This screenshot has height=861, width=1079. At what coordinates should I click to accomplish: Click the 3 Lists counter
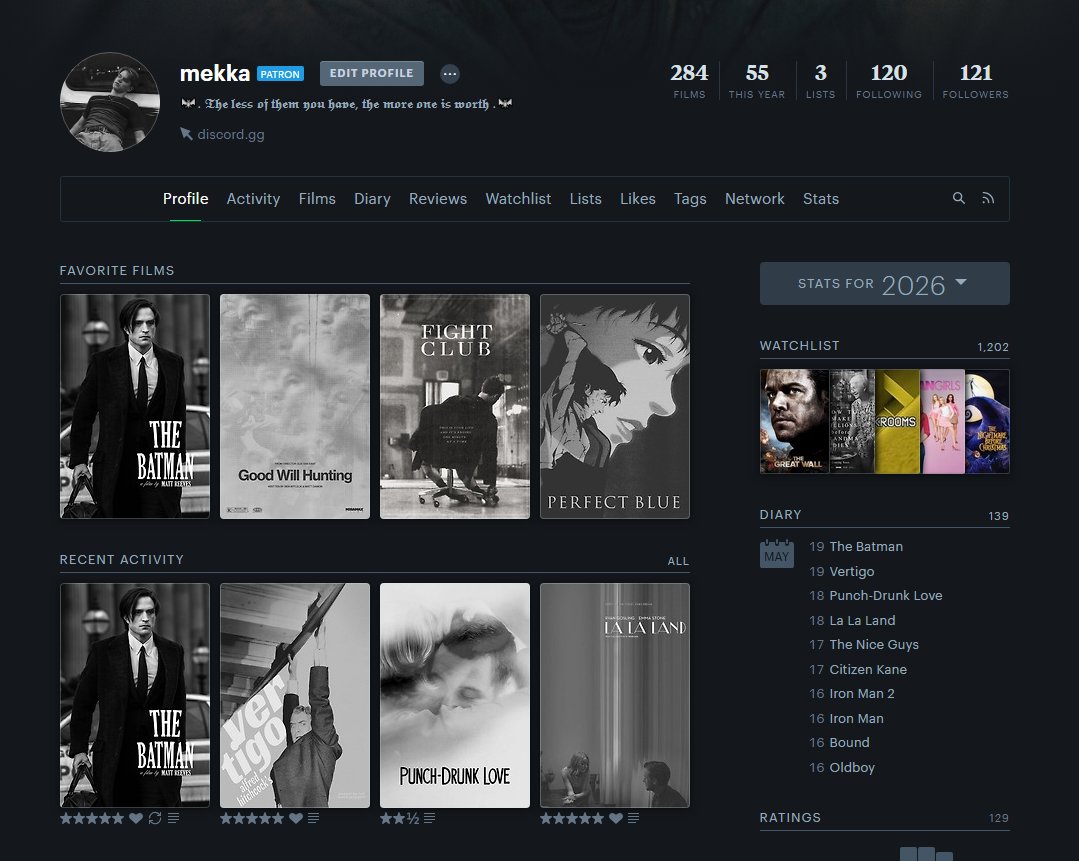[x=820, y=81]
